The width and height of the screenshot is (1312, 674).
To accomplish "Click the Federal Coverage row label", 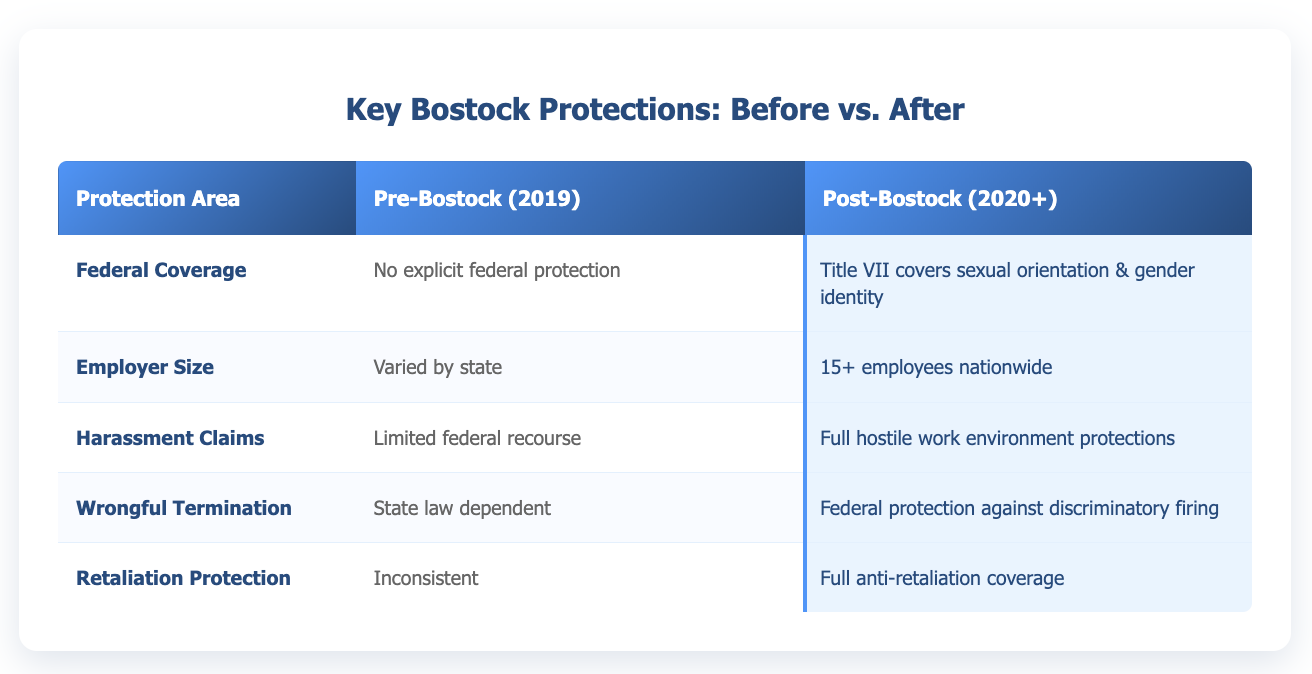I will point(161,270).
